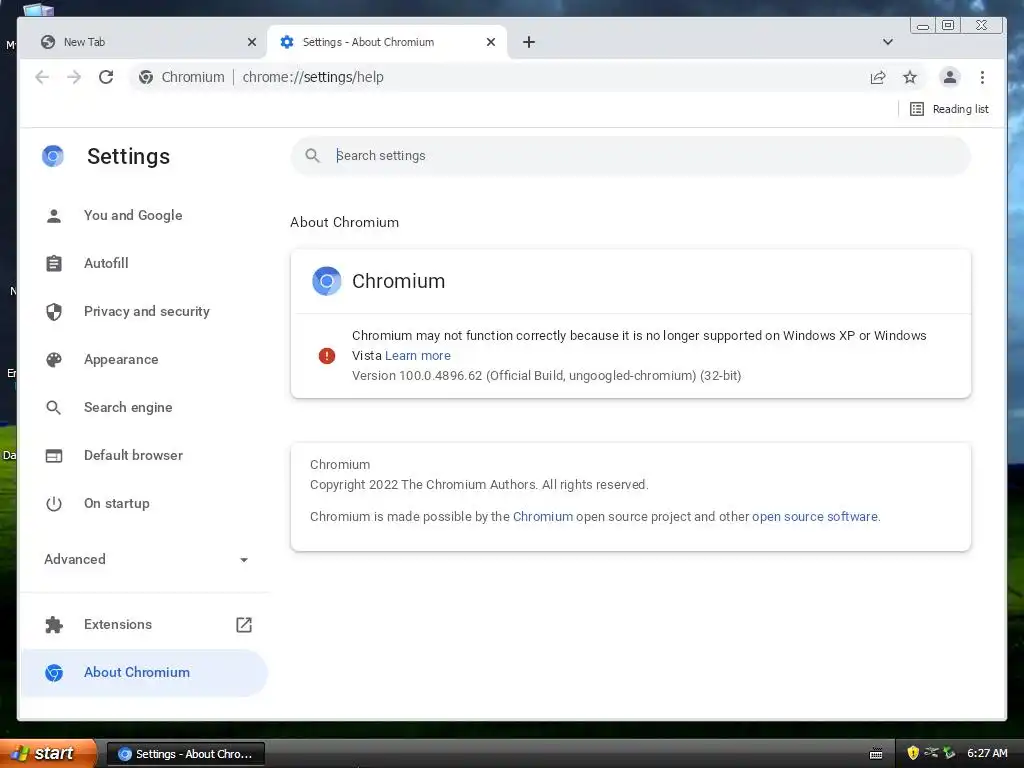Click the red warning error icon
The width and height of the screenshot is (1024, 768).
[327, 356]
